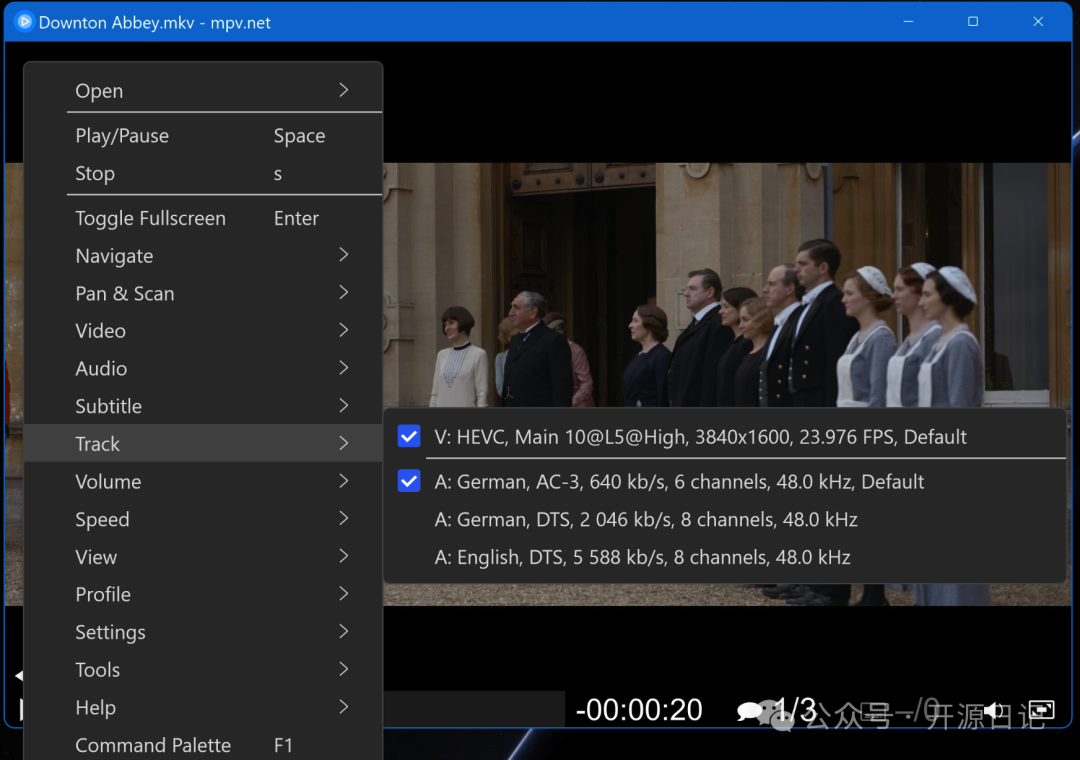Image resolution: width=1080 pixels, height=760 pixels.
Task: Expand the Audio submenu arrow
Action: tap(344, 368)
